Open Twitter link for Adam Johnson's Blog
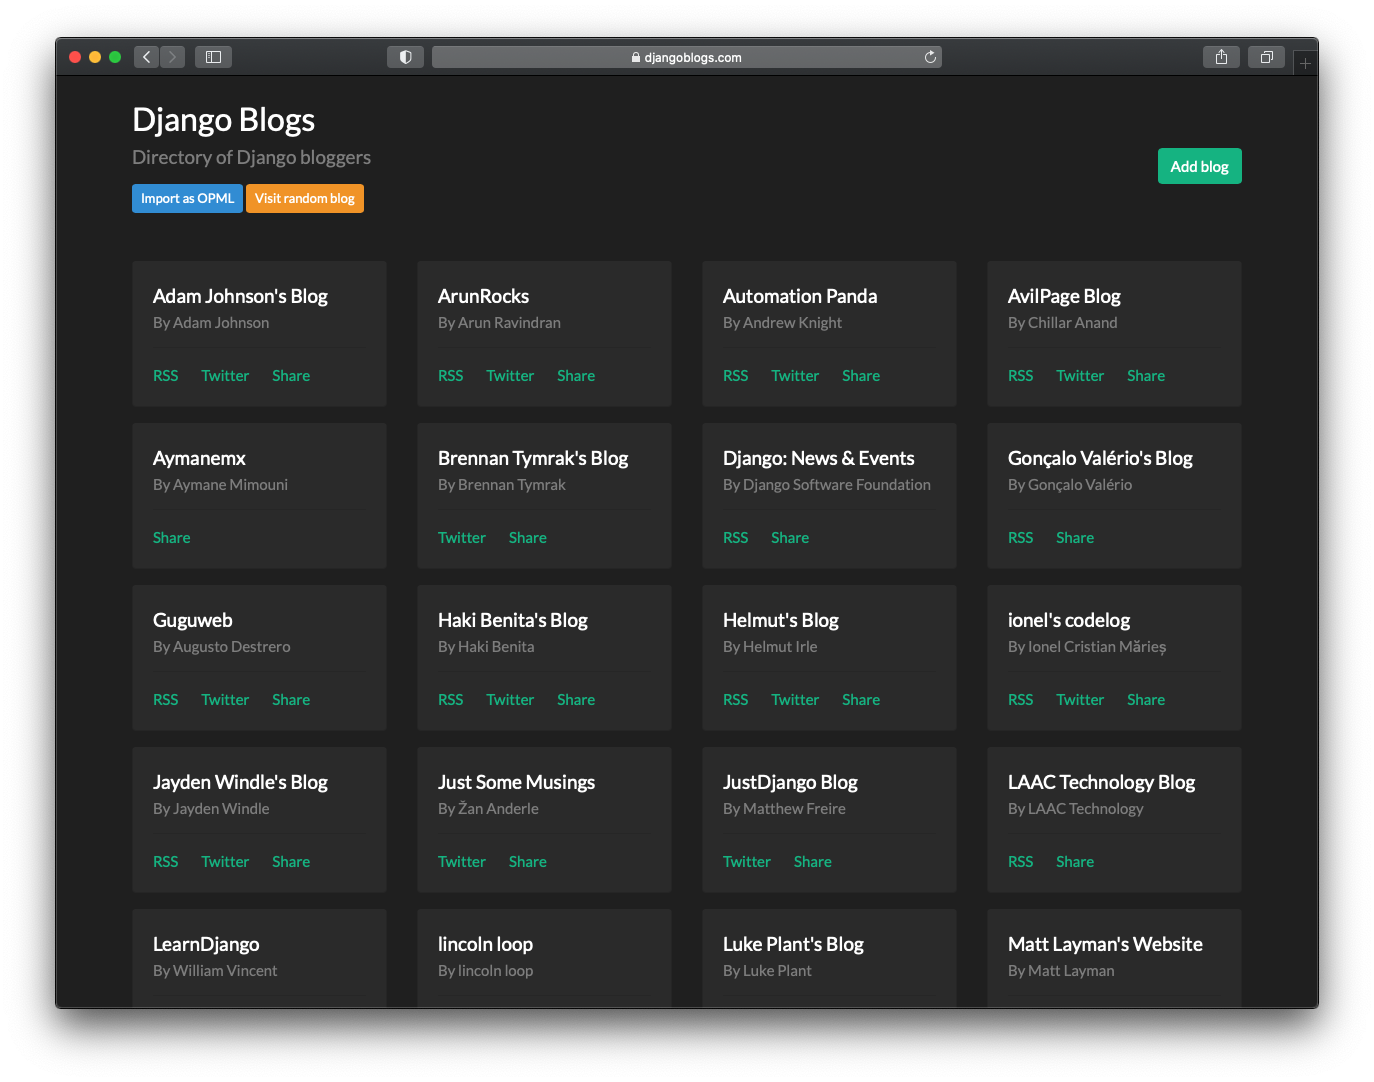 pos(225,376)
